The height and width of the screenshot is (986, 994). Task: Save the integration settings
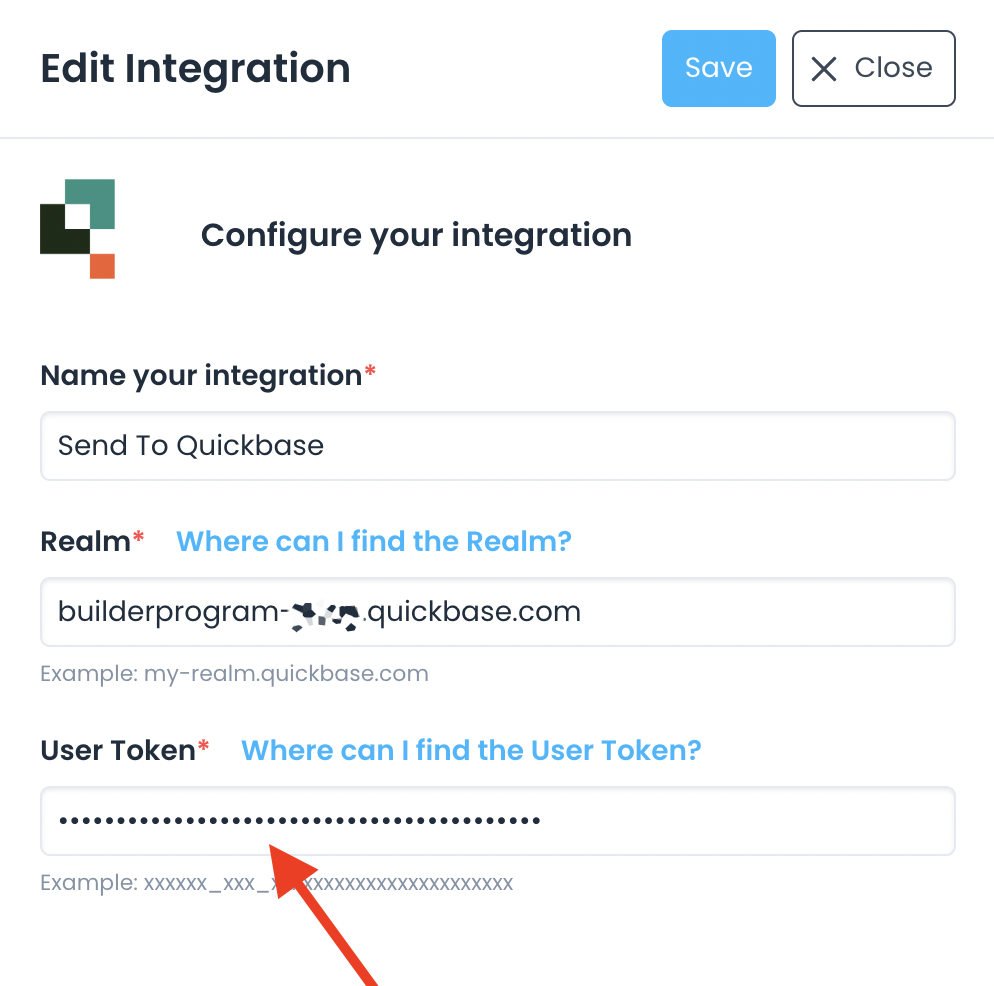click(x=718, y=68)
